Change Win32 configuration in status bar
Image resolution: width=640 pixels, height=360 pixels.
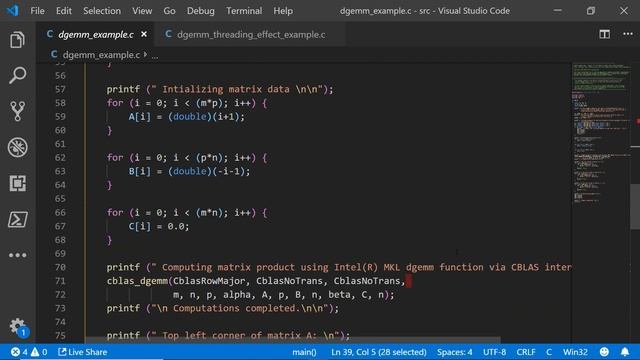tap(575, 352)
